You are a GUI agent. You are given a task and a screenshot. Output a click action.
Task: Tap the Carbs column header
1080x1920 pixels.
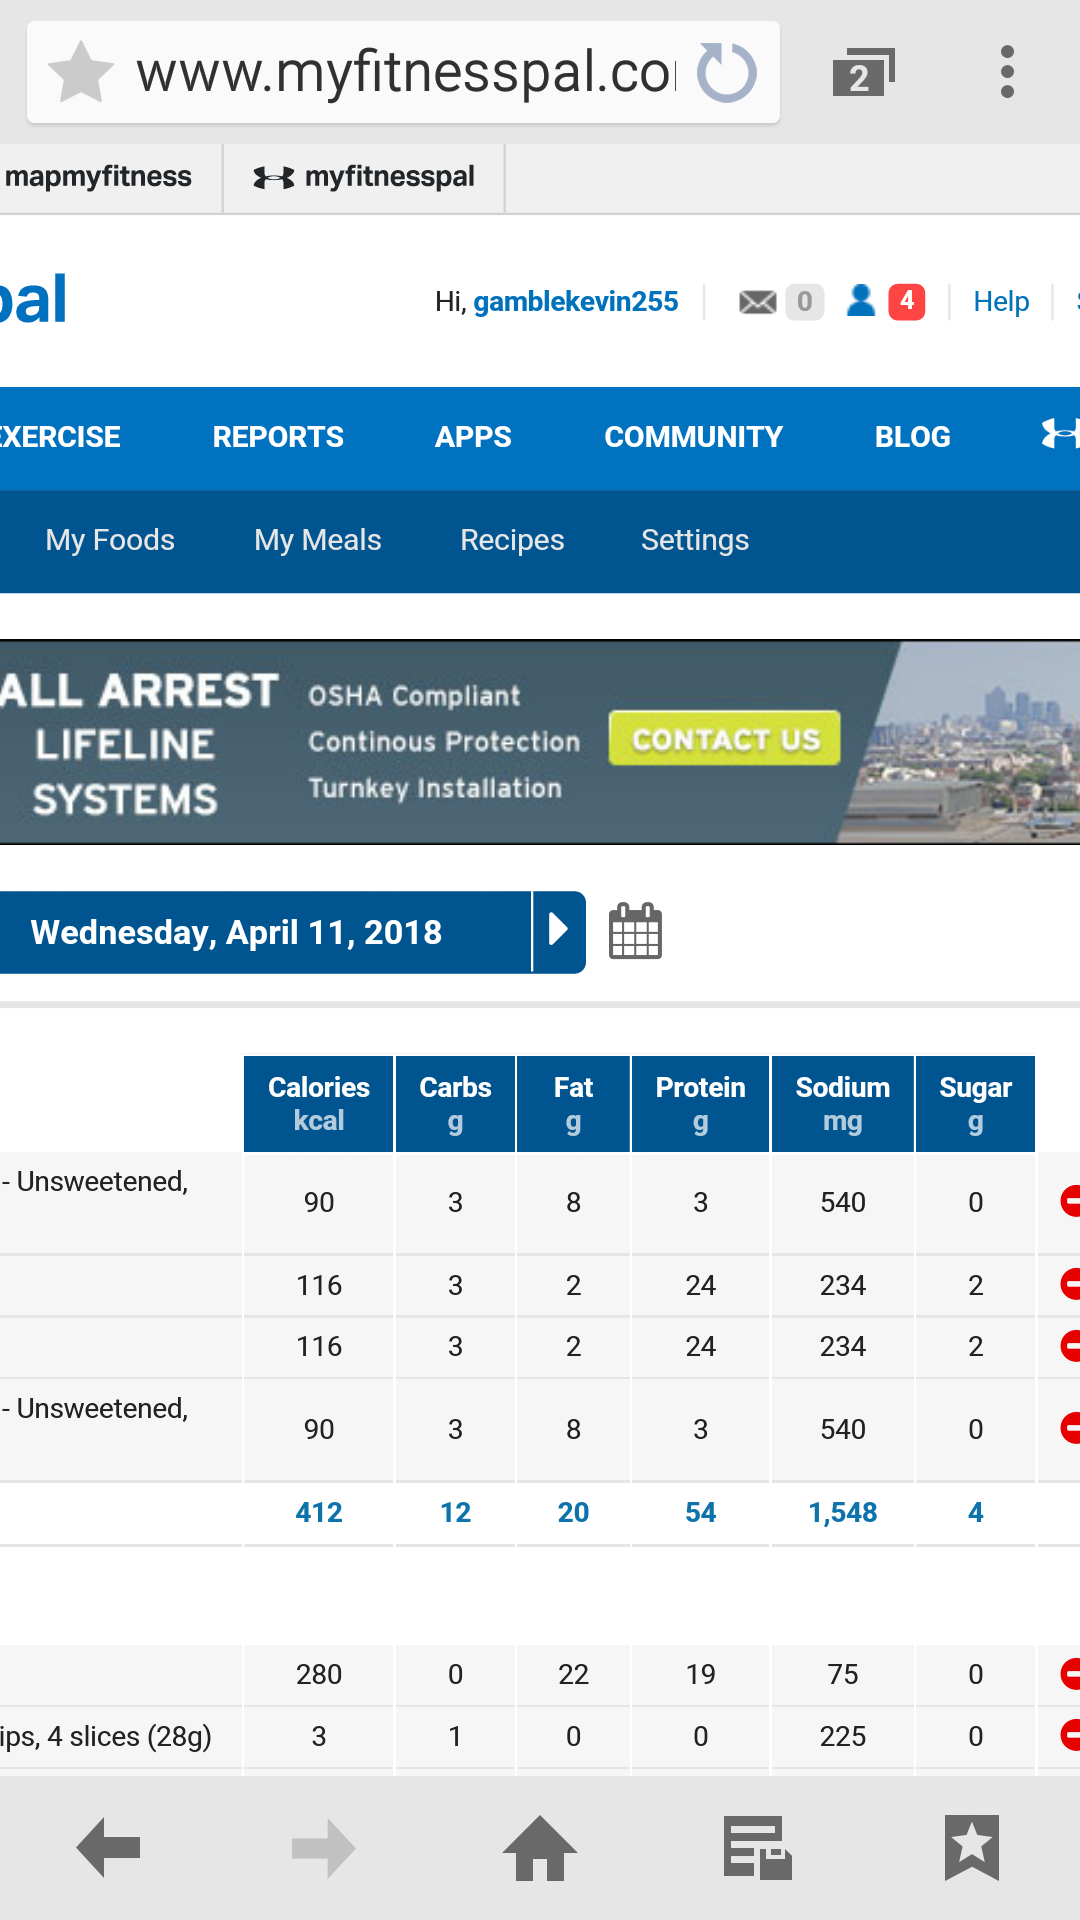[x=455, y=1104]
